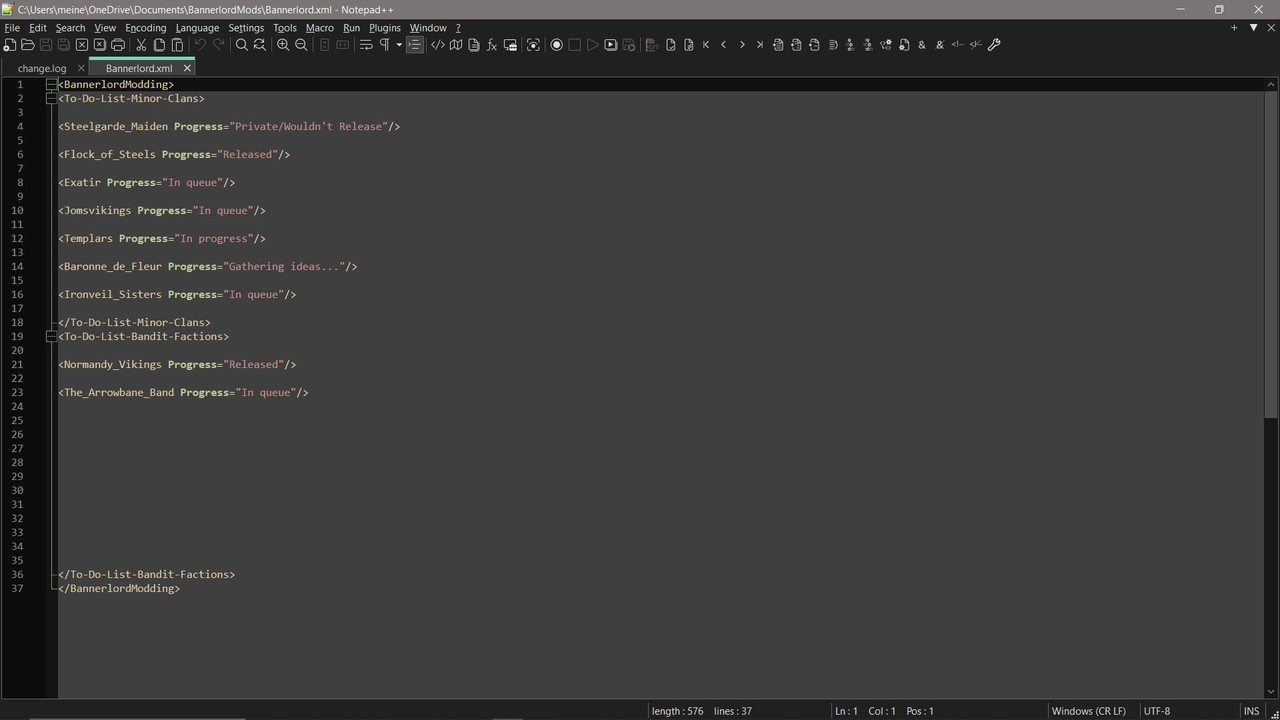1280x720 pixels.
Task: Toggle show all characters pilcrow icon
Action: coord(384,45)
